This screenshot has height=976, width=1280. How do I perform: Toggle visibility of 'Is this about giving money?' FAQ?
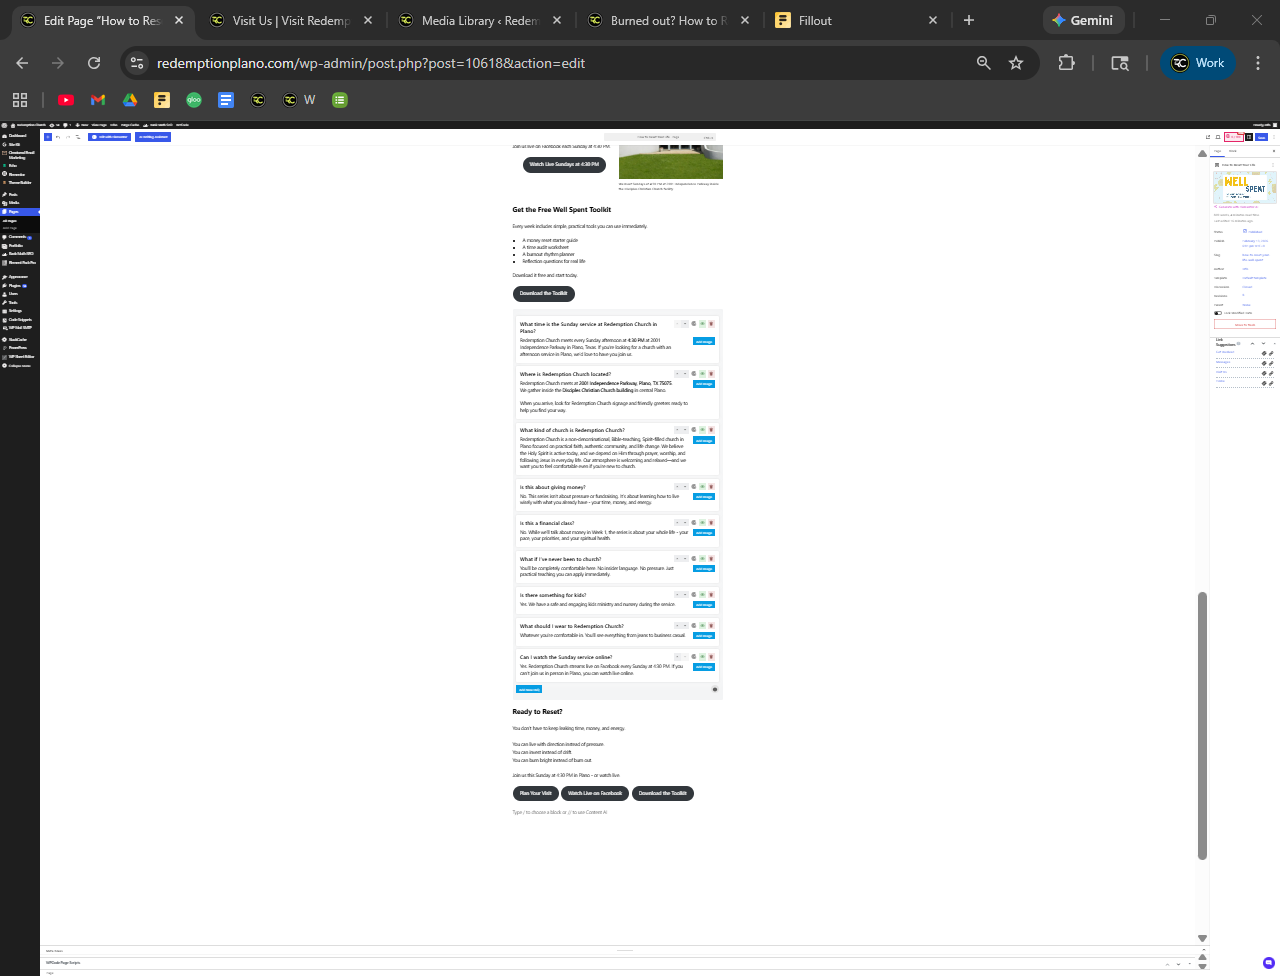point(702,487)
